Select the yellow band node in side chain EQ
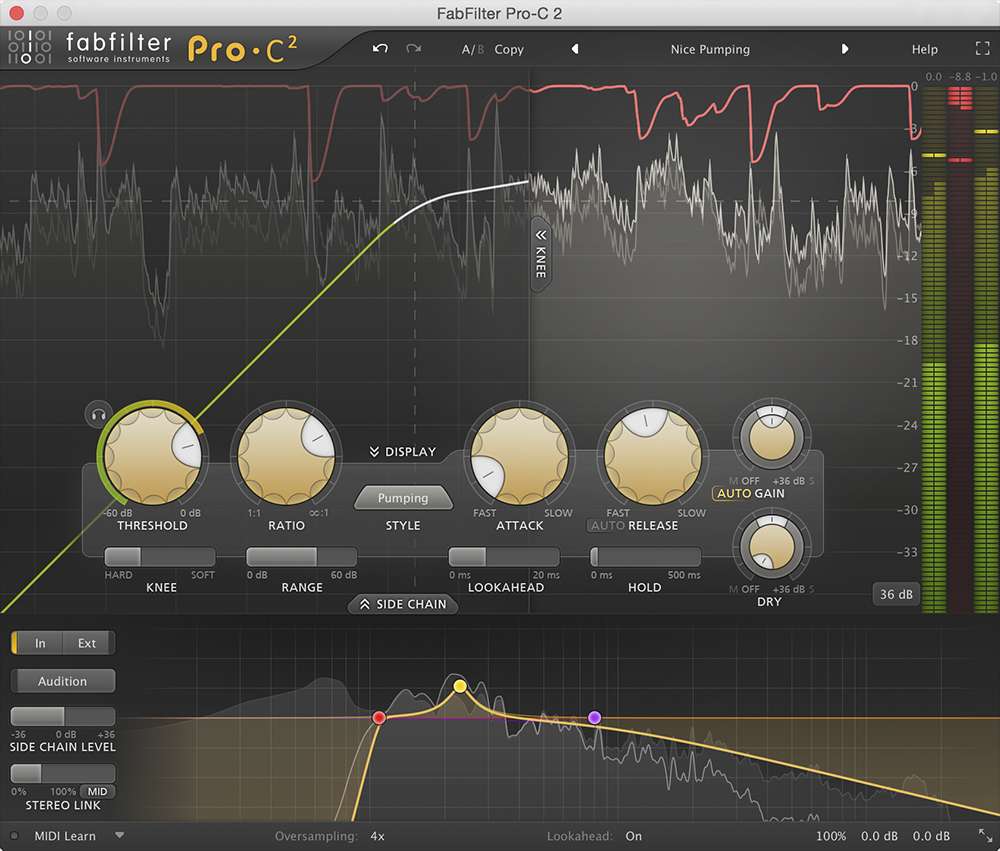This screenshot has width=1000, height=851. [x=460, y=686]
